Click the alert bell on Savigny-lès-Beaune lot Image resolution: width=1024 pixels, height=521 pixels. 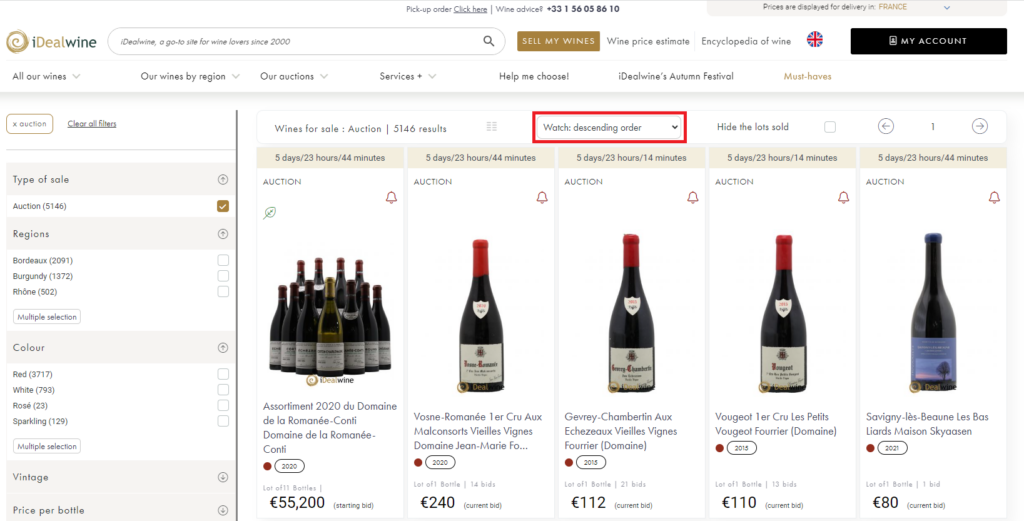point(993,198)
